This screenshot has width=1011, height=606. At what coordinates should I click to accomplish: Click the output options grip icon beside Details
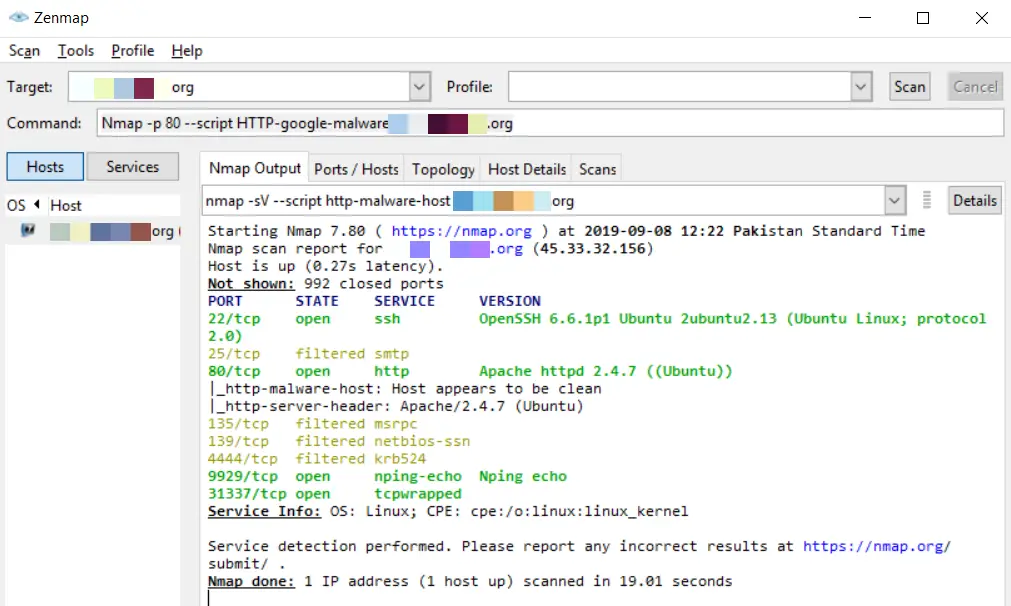click(927, 200)
